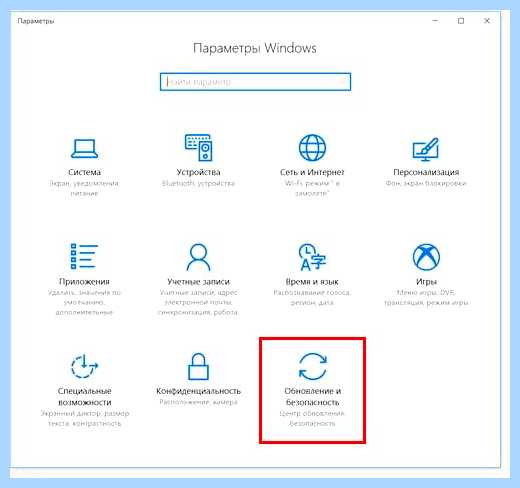Image resolution: width=520 pixels, height=488 pixels.
Task: Open the Система laptop icon
Action: pyautogui.click(x=84, y=149)
